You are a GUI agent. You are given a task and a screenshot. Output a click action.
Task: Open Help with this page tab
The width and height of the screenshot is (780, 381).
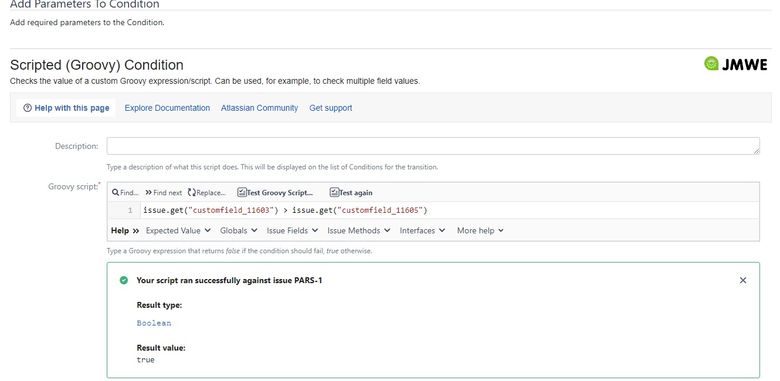[x=66, y=108]
